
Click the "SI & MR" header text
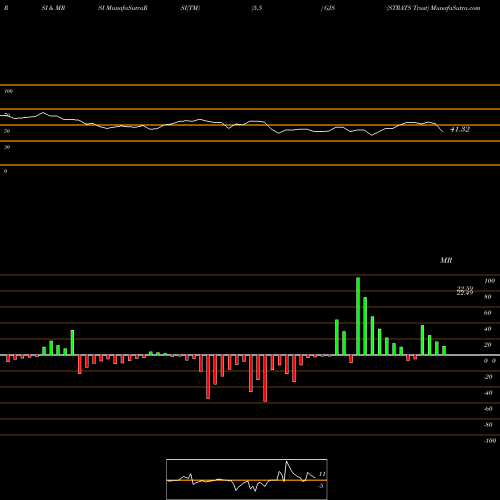point(53,8)
